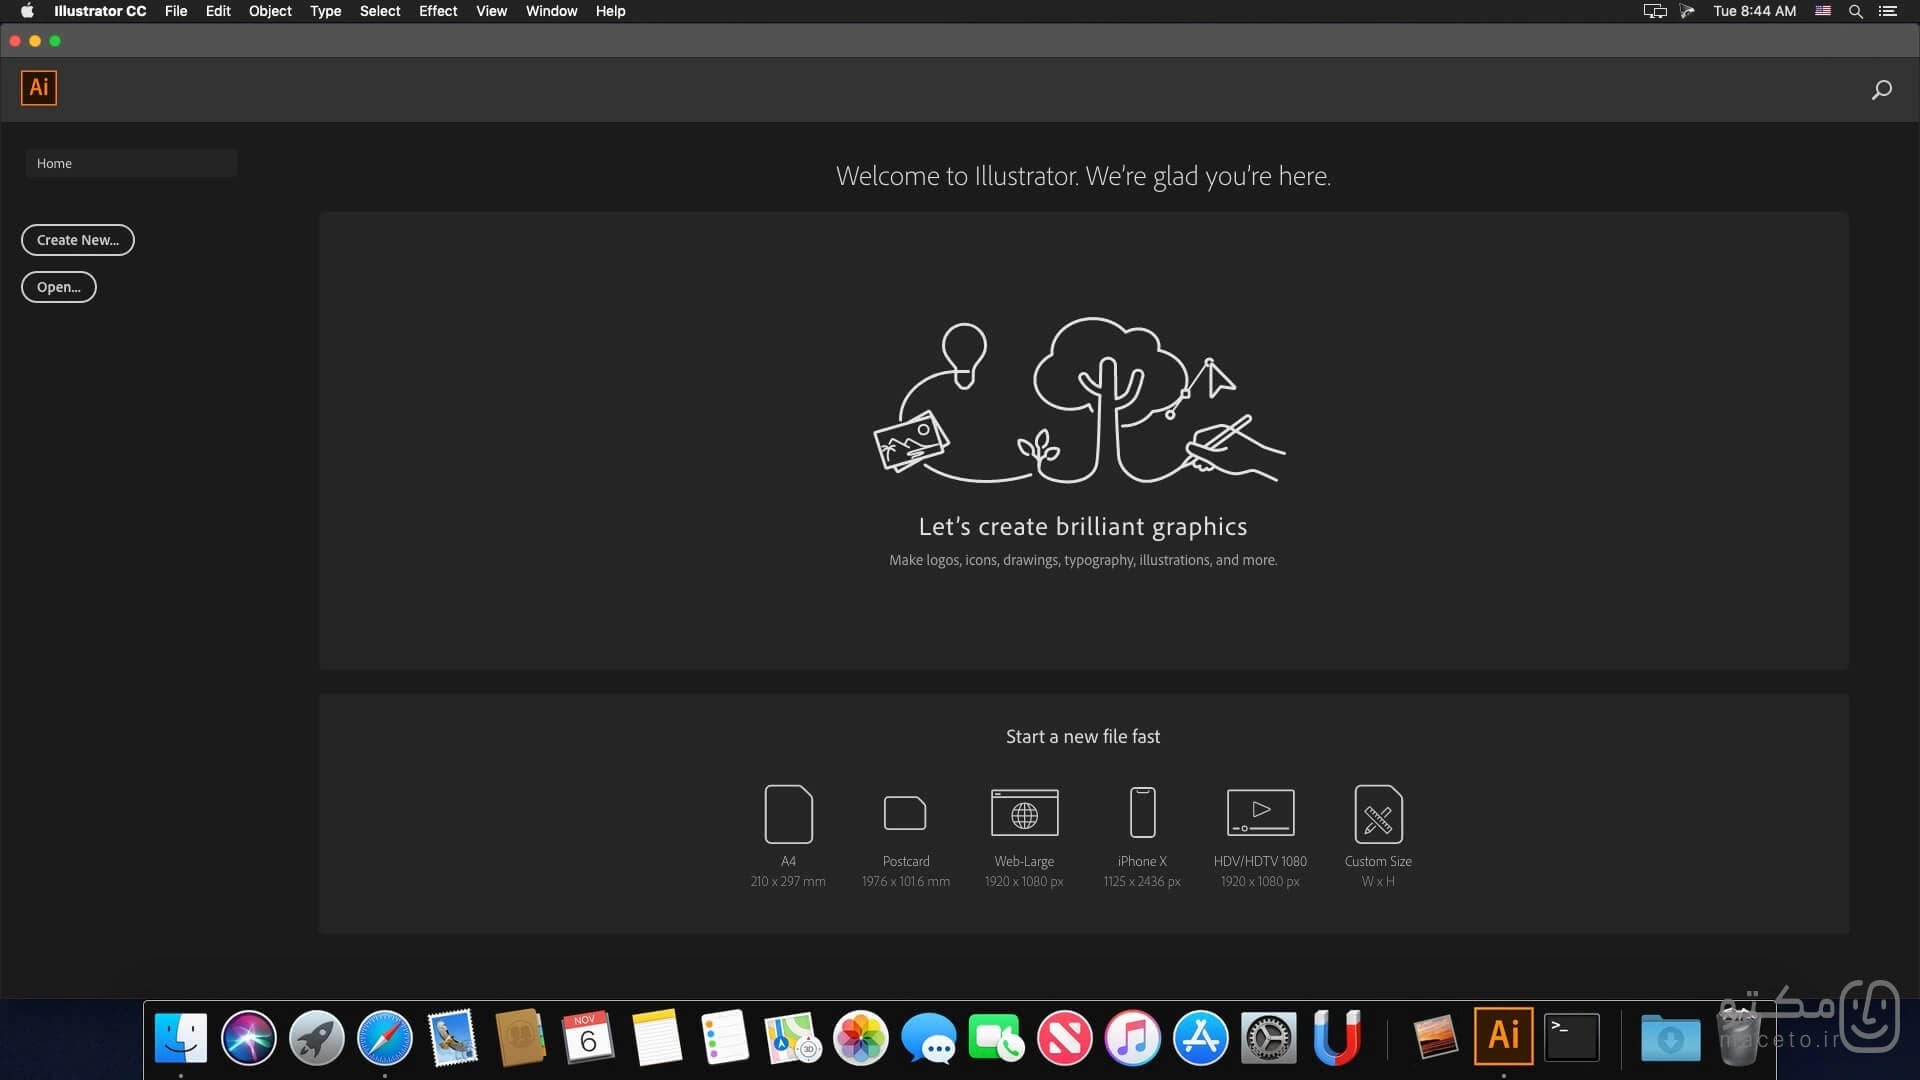Open the Custom Size preset
Image resolution: width=1920 pixels, height=1080 pixels.
coord(1378,836)
